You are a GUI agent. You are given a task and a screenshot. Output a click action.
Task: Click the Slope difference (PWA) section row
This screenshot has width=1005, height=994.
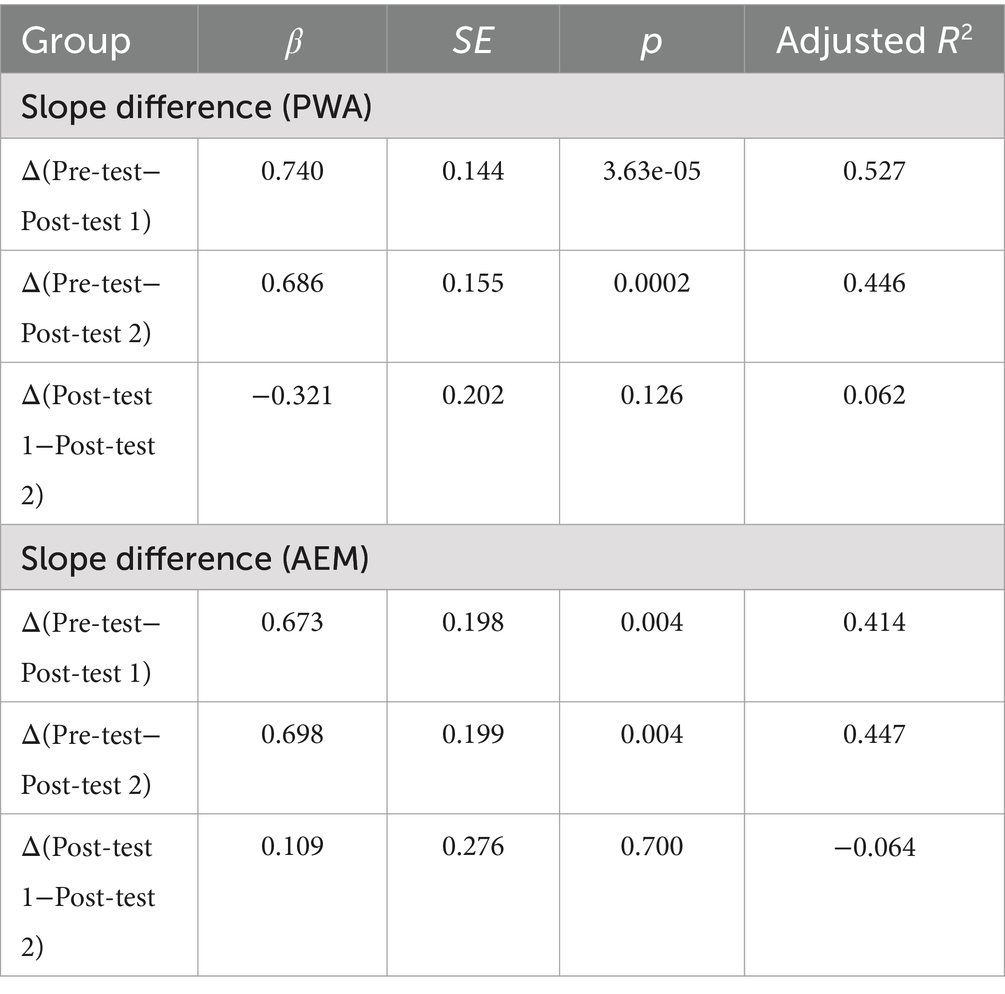coord(197,107)
